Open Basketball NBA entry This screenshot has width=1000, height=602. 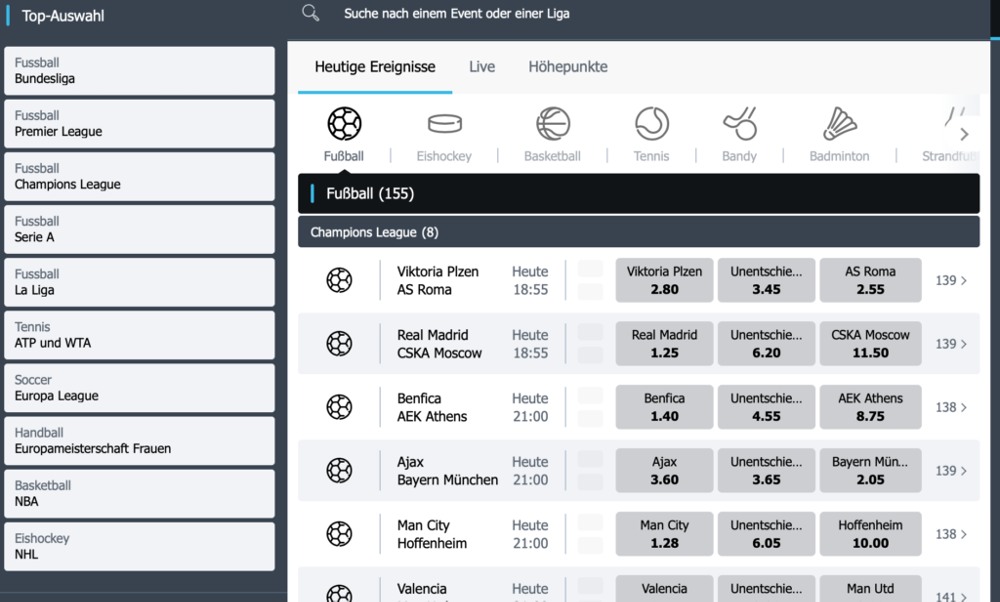(140, 494)
